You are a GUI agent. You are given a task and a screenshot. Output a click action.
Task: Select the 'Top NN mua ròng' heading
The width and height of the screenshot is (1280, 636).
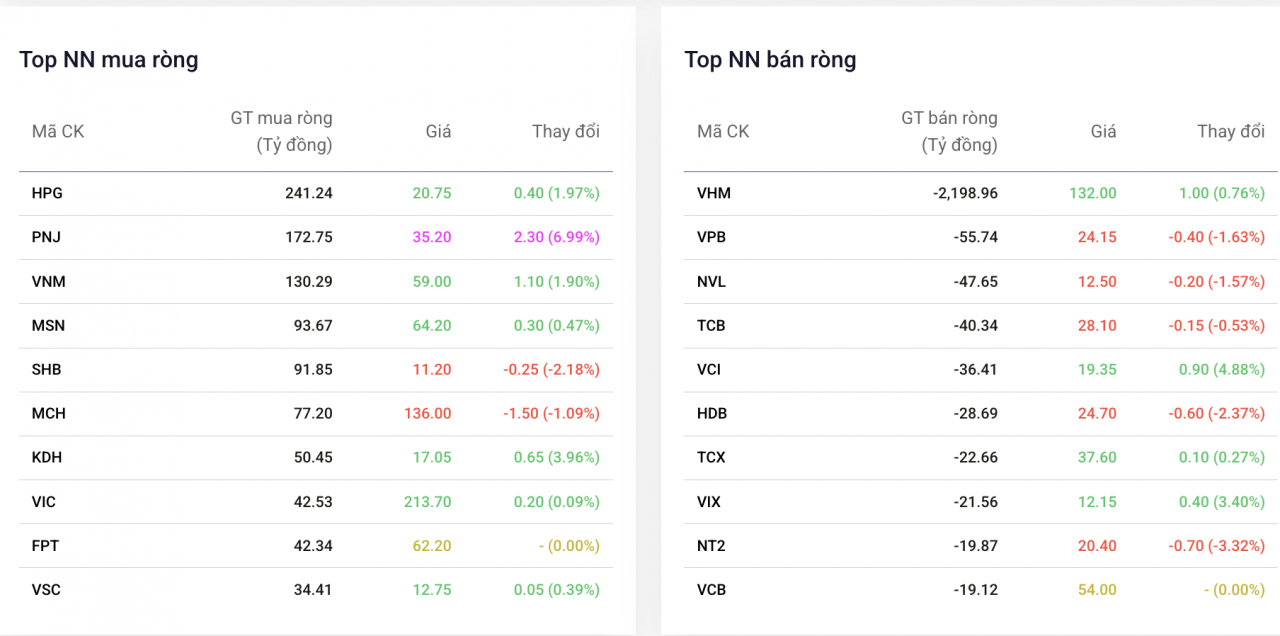point(109,60)
